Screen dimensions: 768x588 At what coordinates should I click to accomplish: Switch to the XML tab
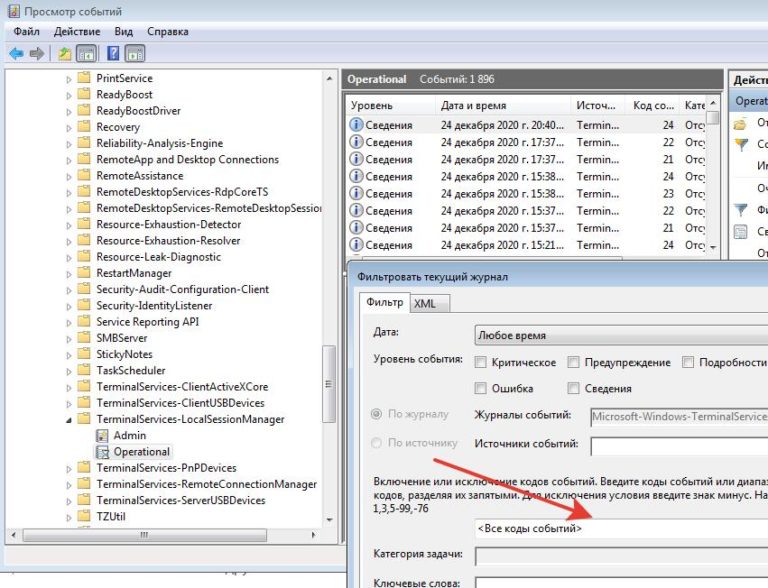[424, 304]
